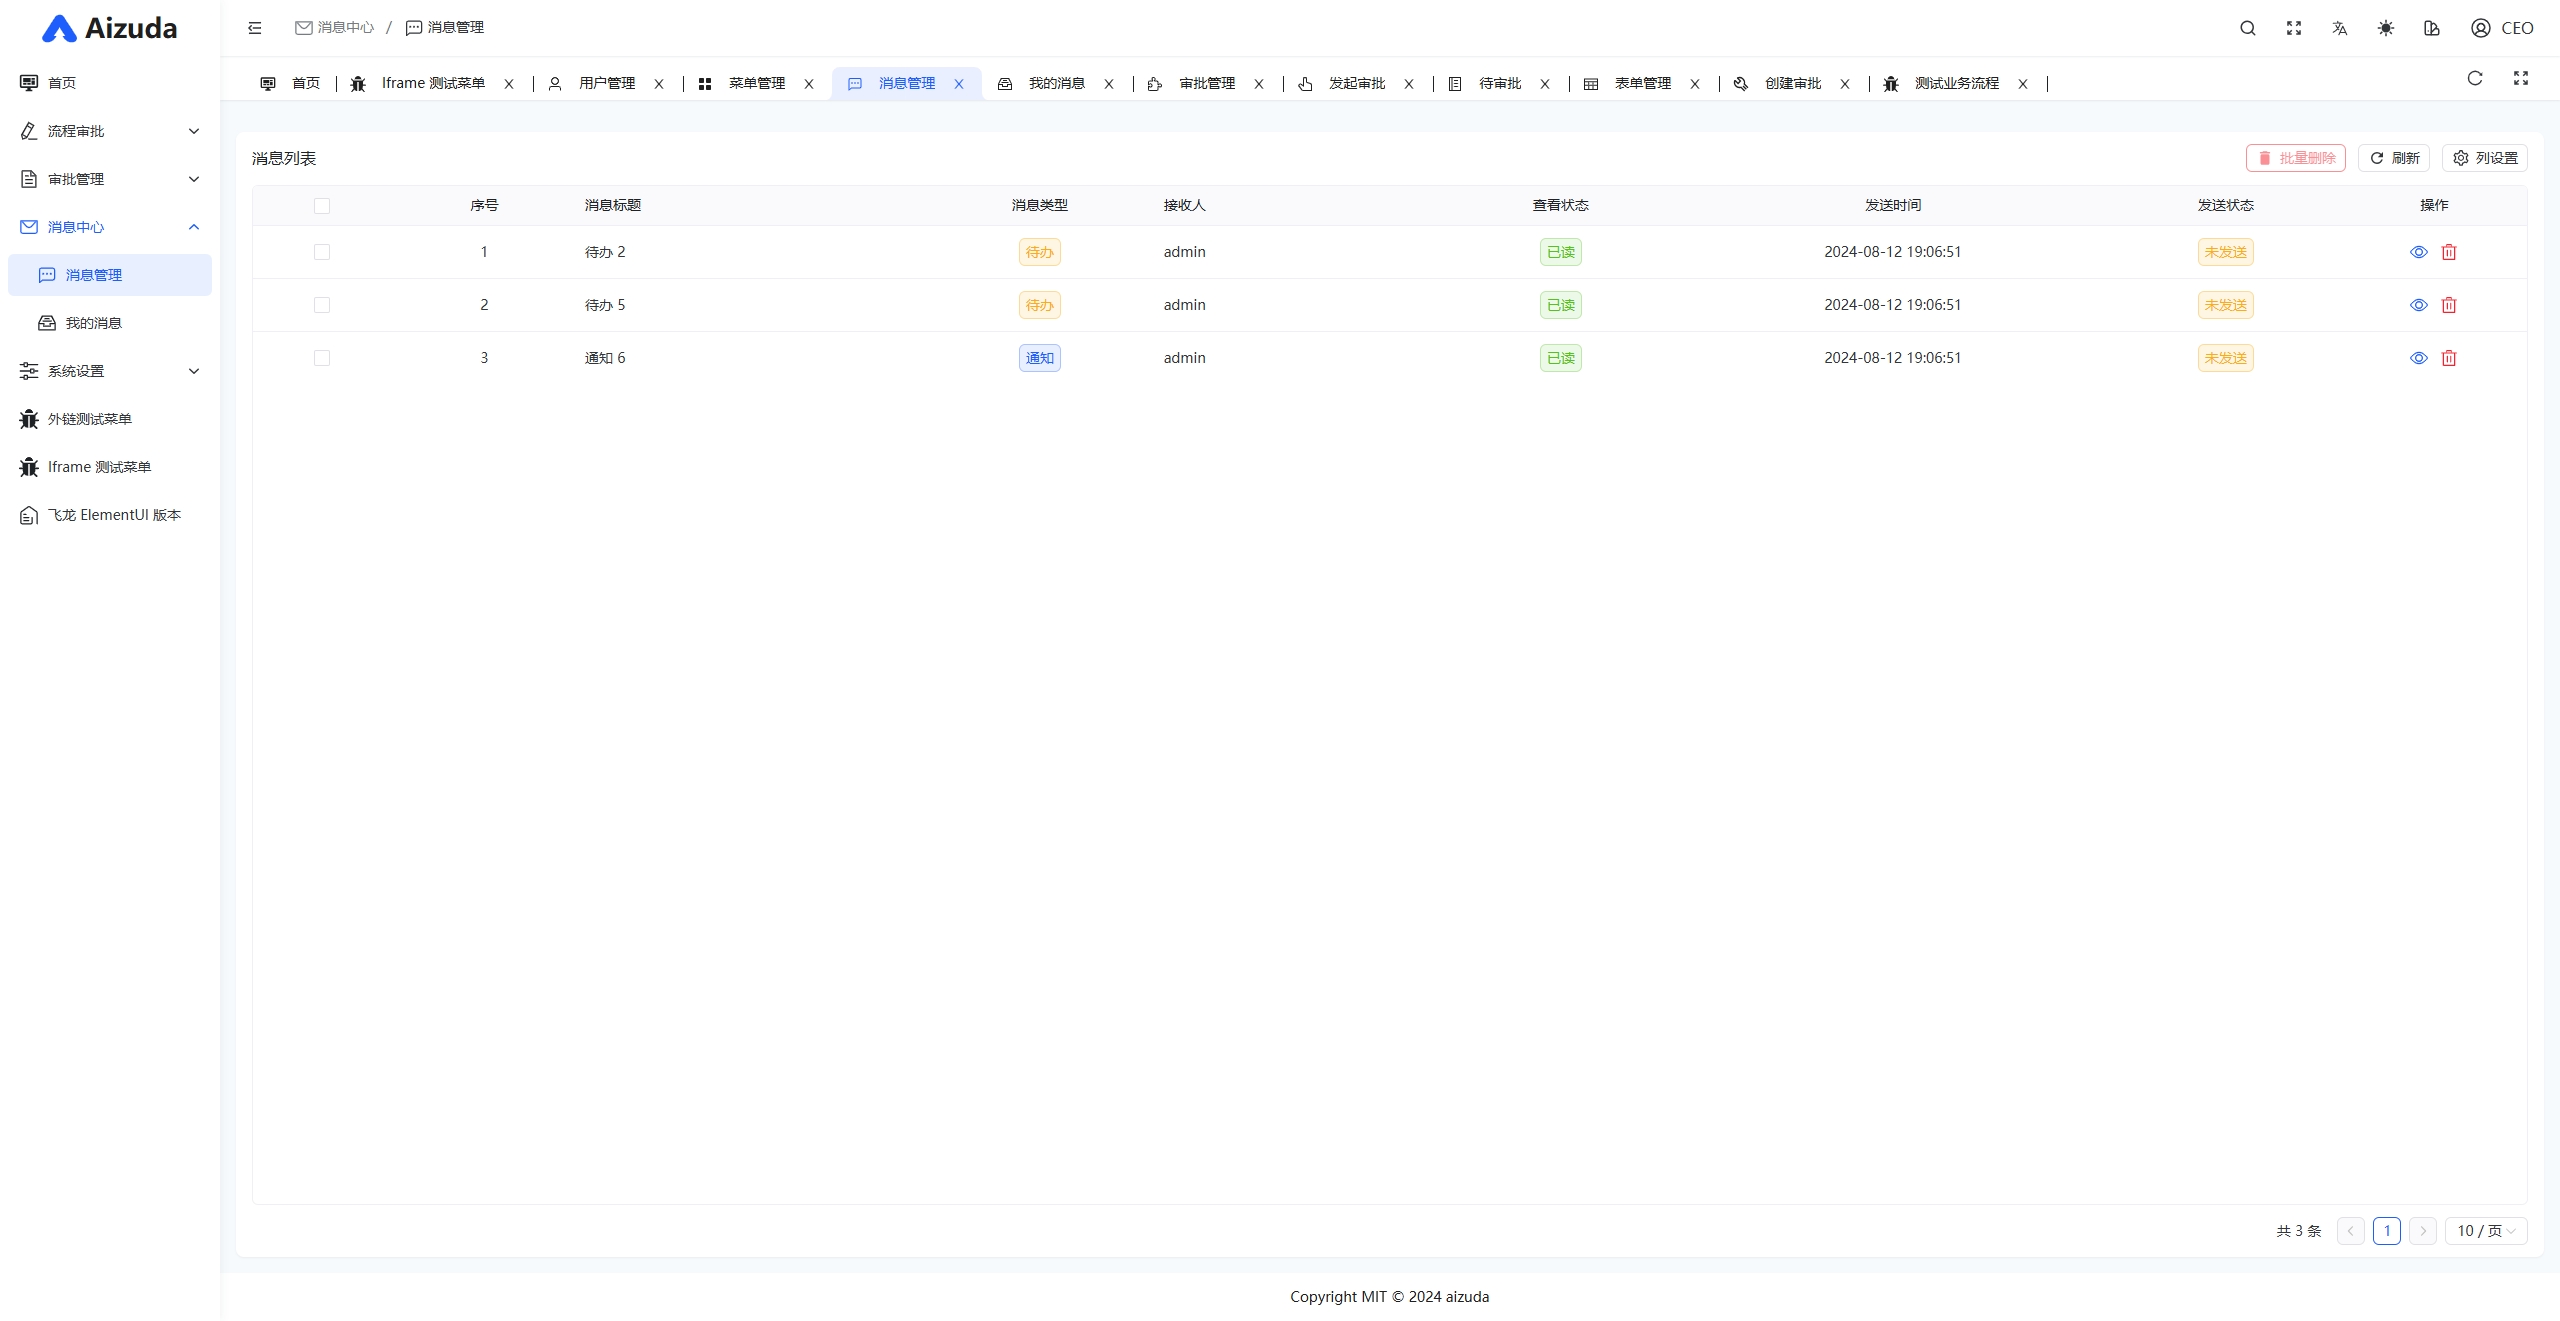The image size is (2560, 1321).
Task: Click the search magnifier icon in header
Action: 2247,28
